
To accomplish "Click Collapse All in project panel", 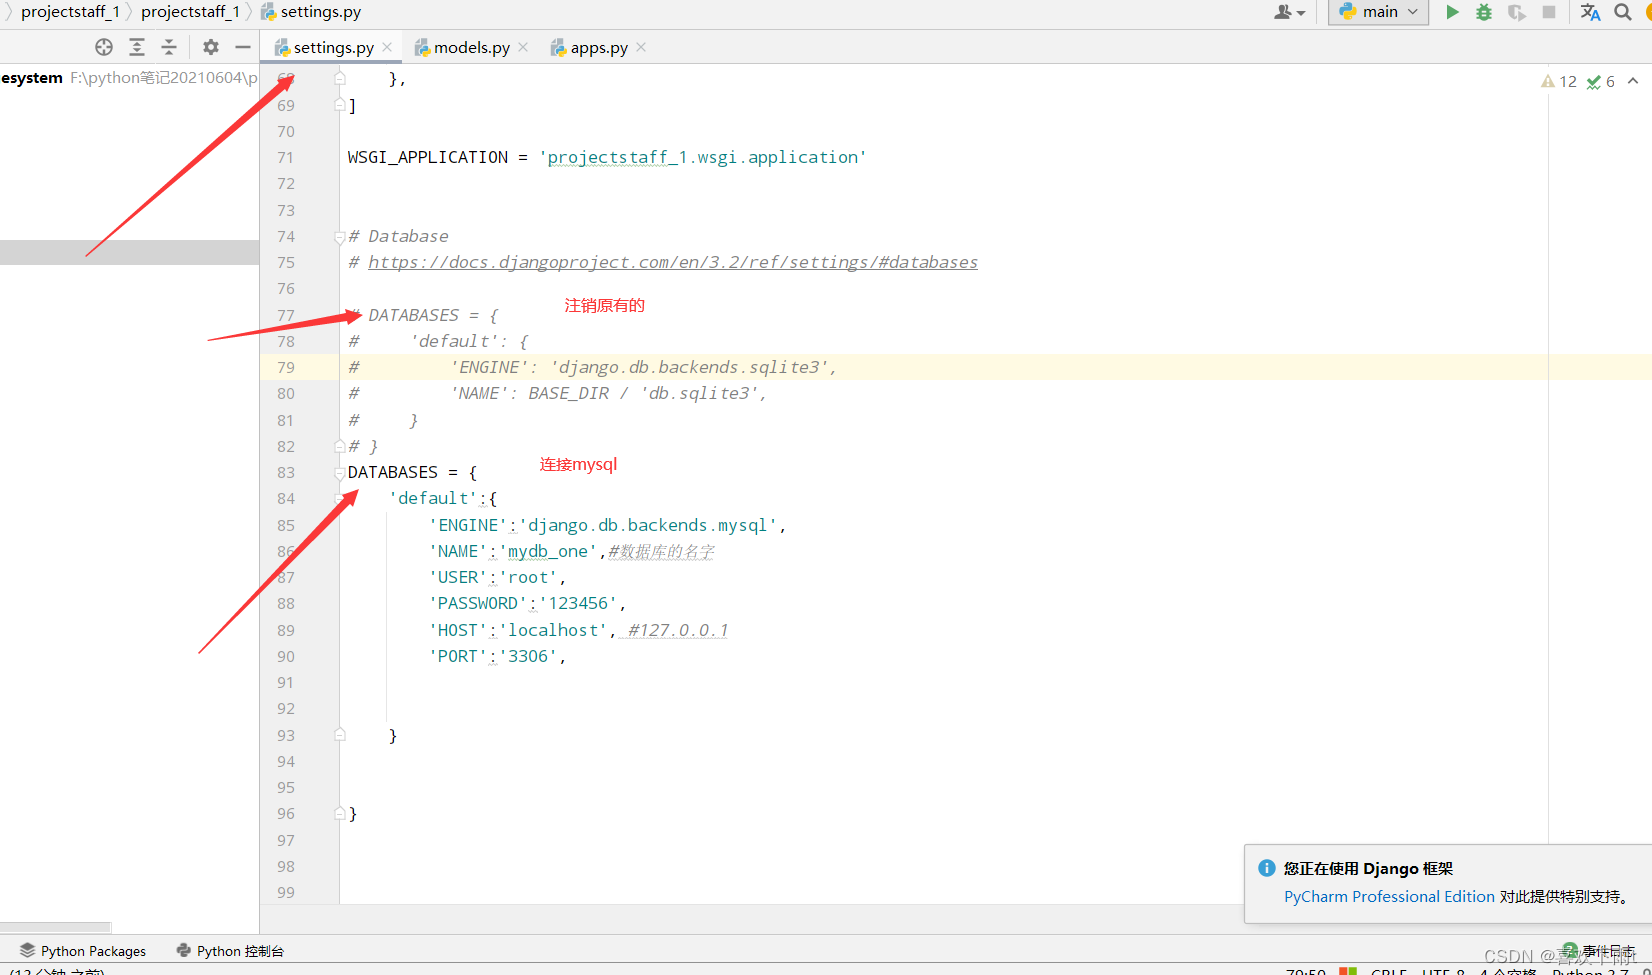I will point(169,47).
